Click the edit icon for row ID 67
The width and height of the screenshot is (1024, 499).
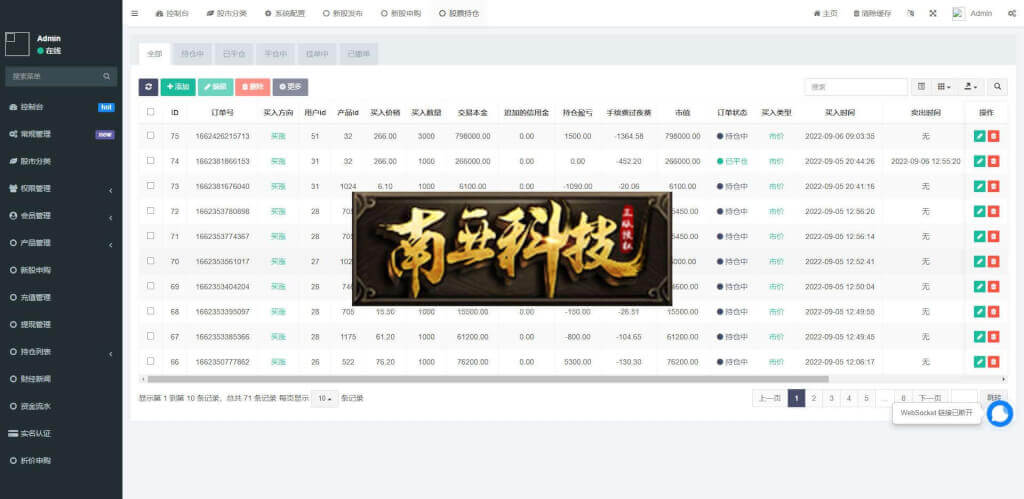point(979,336)
